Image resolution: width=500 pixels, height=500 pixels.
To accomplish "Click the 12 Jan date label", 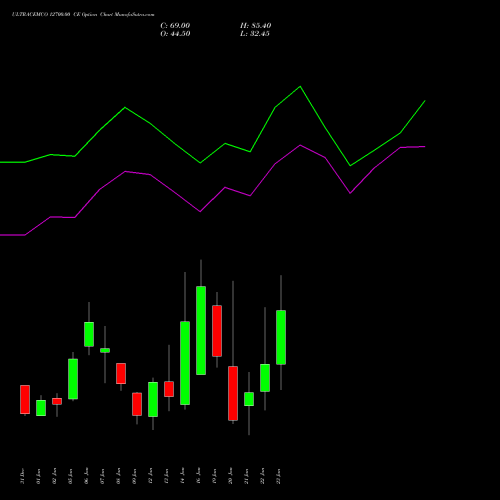I will click(x=150, y=476).
